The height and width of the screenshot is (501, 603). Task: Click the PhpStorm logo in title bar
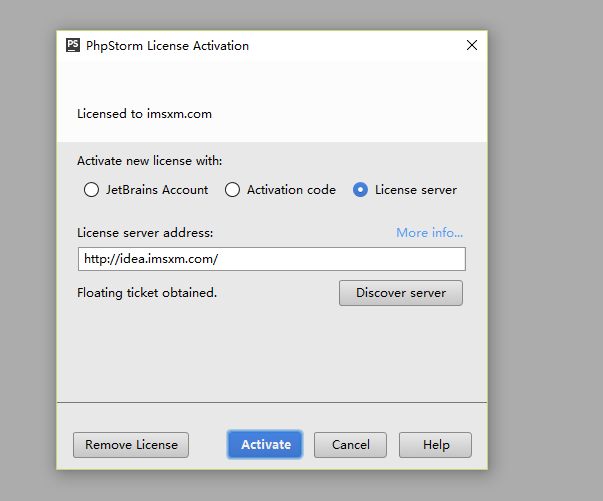pyautogui.click(x=73, y=45)
